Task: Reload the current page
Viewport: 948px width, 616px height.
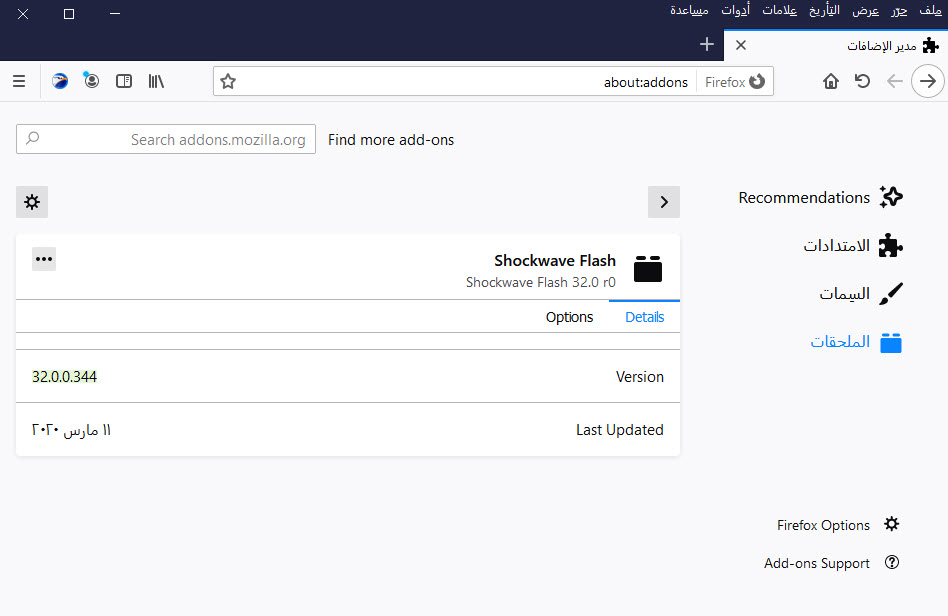Action: (863, 81)
